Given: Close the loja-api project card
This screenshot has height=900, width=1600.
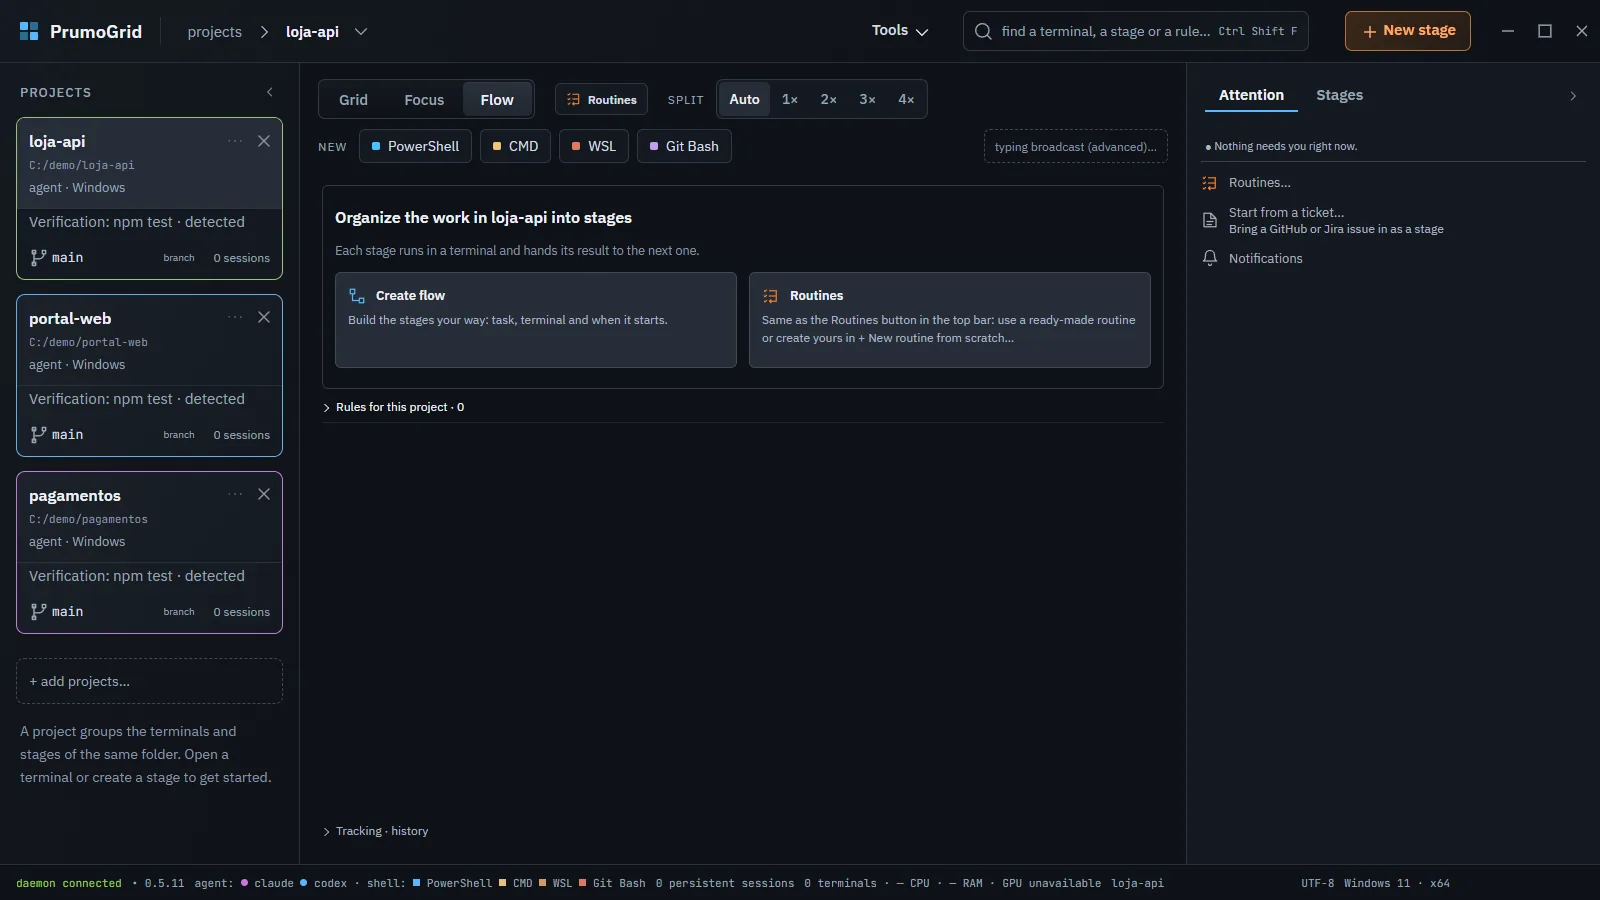Looking at the screenshot, I should pos(264,141).
